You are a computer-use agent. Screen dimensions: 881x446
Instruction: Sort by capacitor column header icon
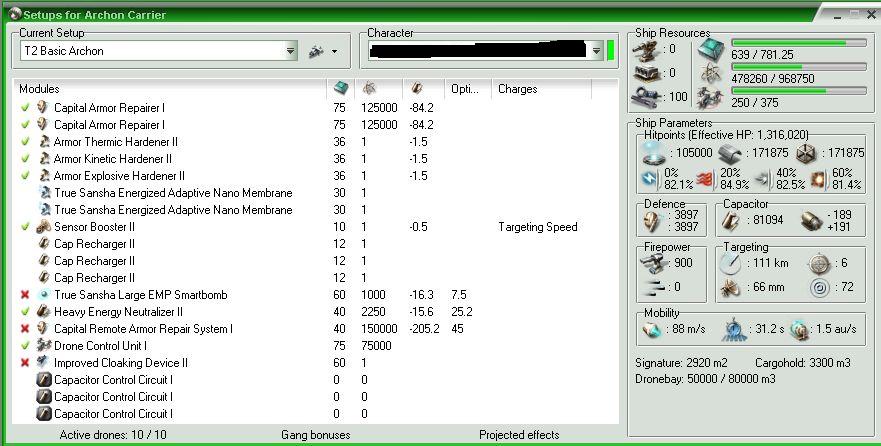(x=416, y=88)
